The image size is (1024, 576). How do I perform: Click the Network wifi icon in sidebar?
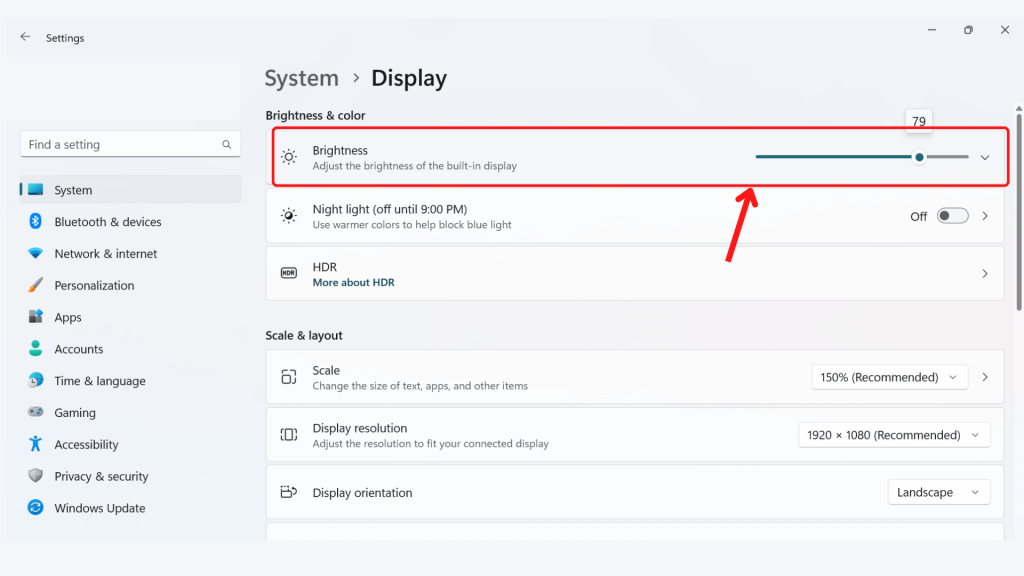pyautogui.click(x=35, y=253)
